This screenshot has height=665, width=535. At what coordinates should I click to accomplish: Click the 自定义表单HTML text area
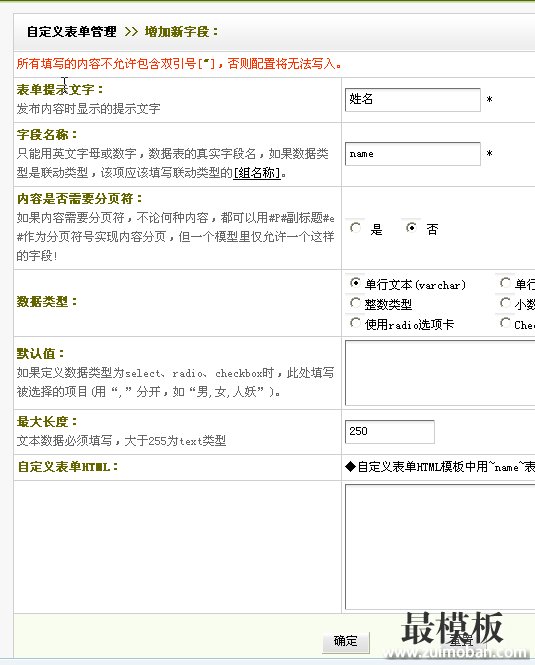[x=440, y=547]
